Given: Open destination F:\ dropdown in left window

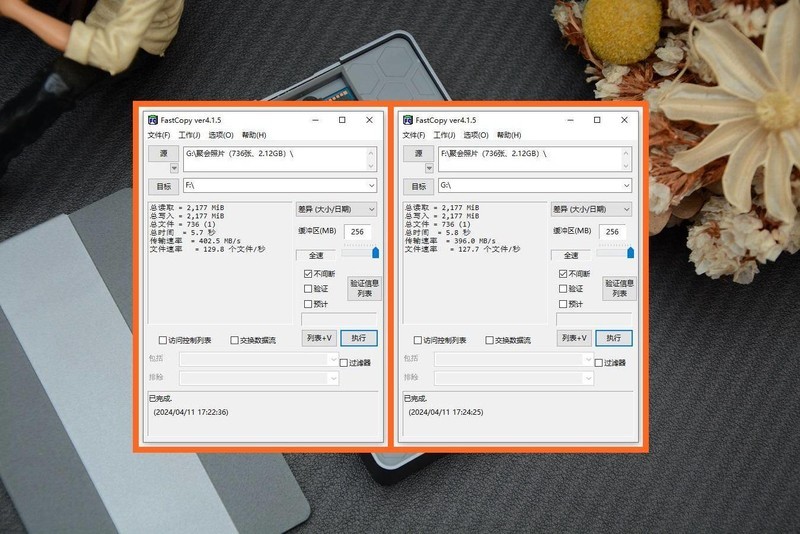Looking at the screenshot, I should 372,186.
